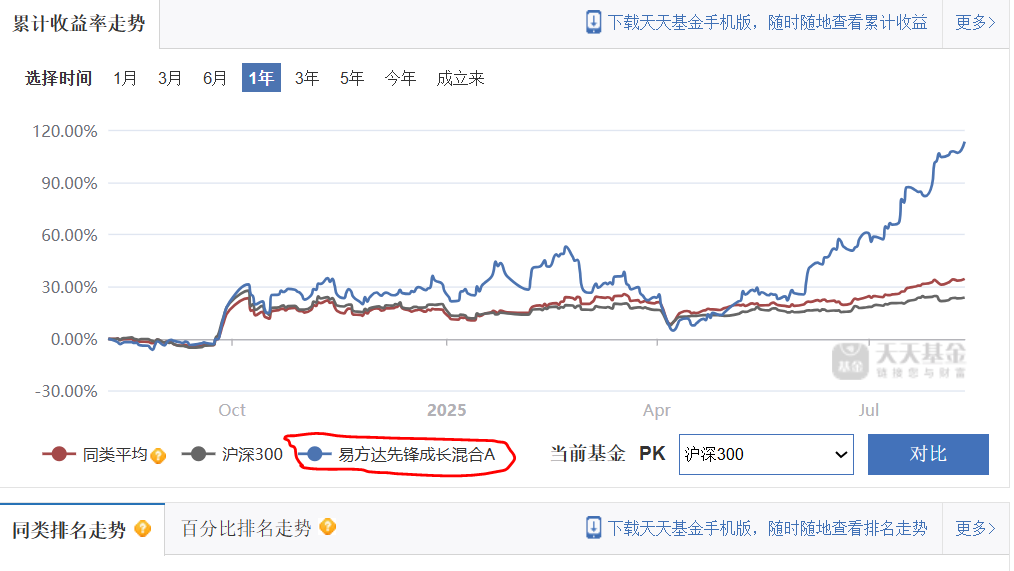1014x571 pixels.
Task: Click 更多 link in 累计收益率走势 header
Action: (x=975, y=23)
